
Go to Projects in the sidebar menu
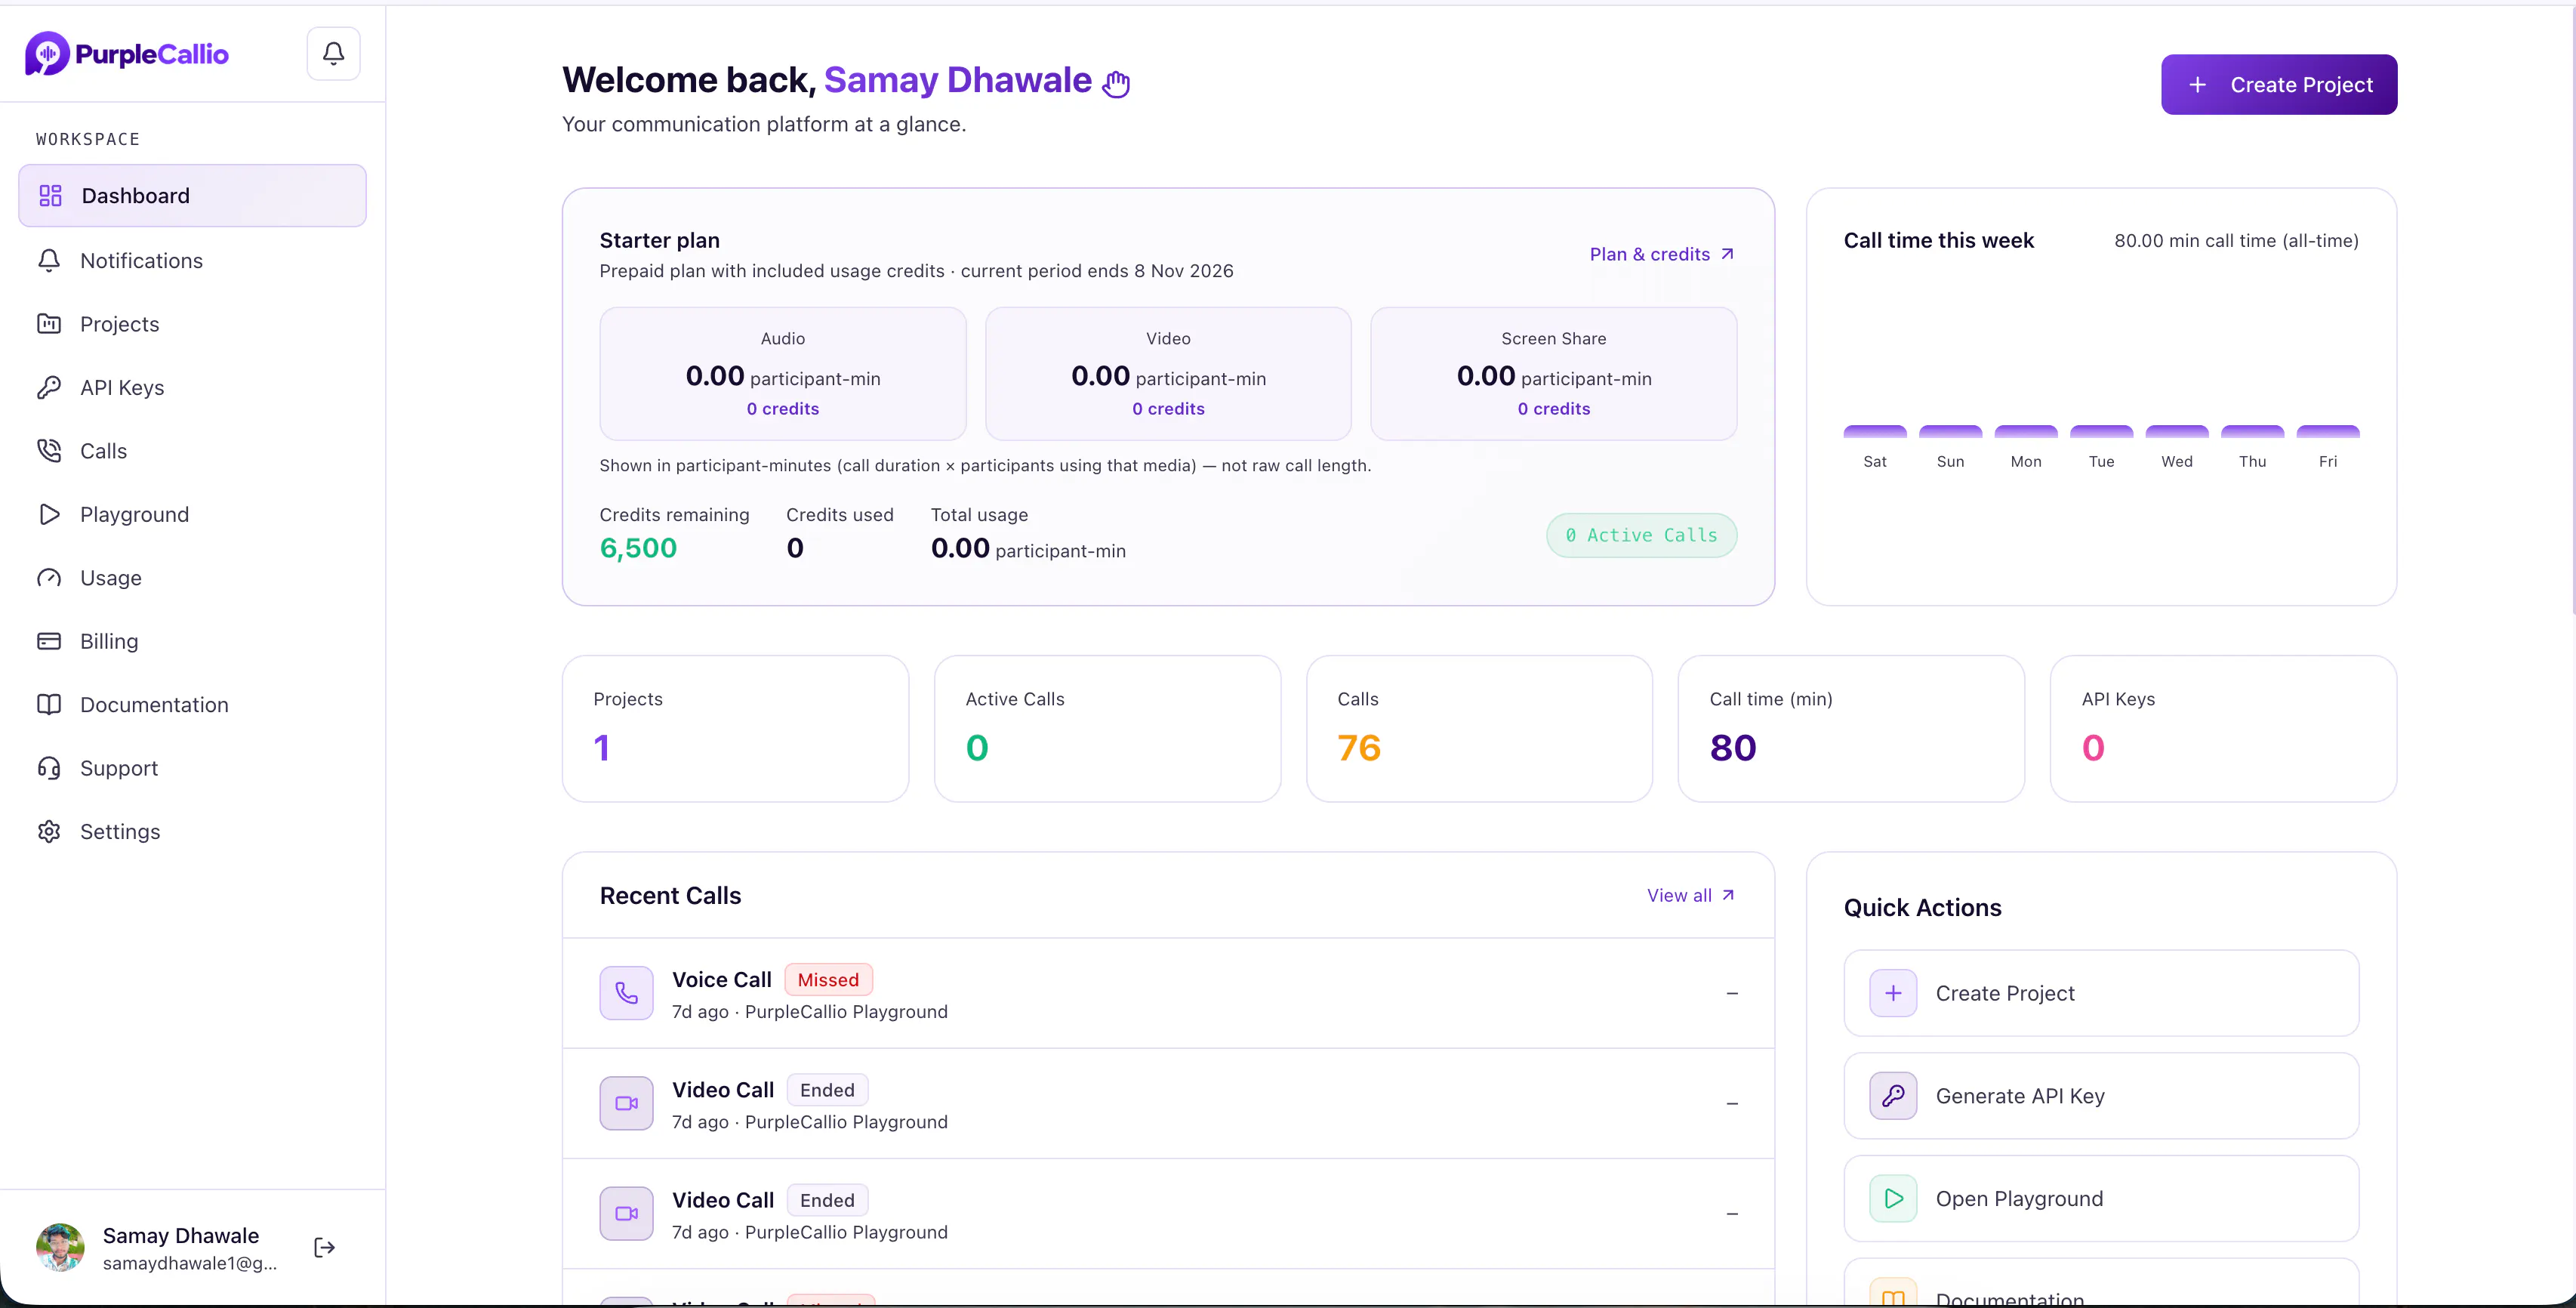tap(192, 323)
